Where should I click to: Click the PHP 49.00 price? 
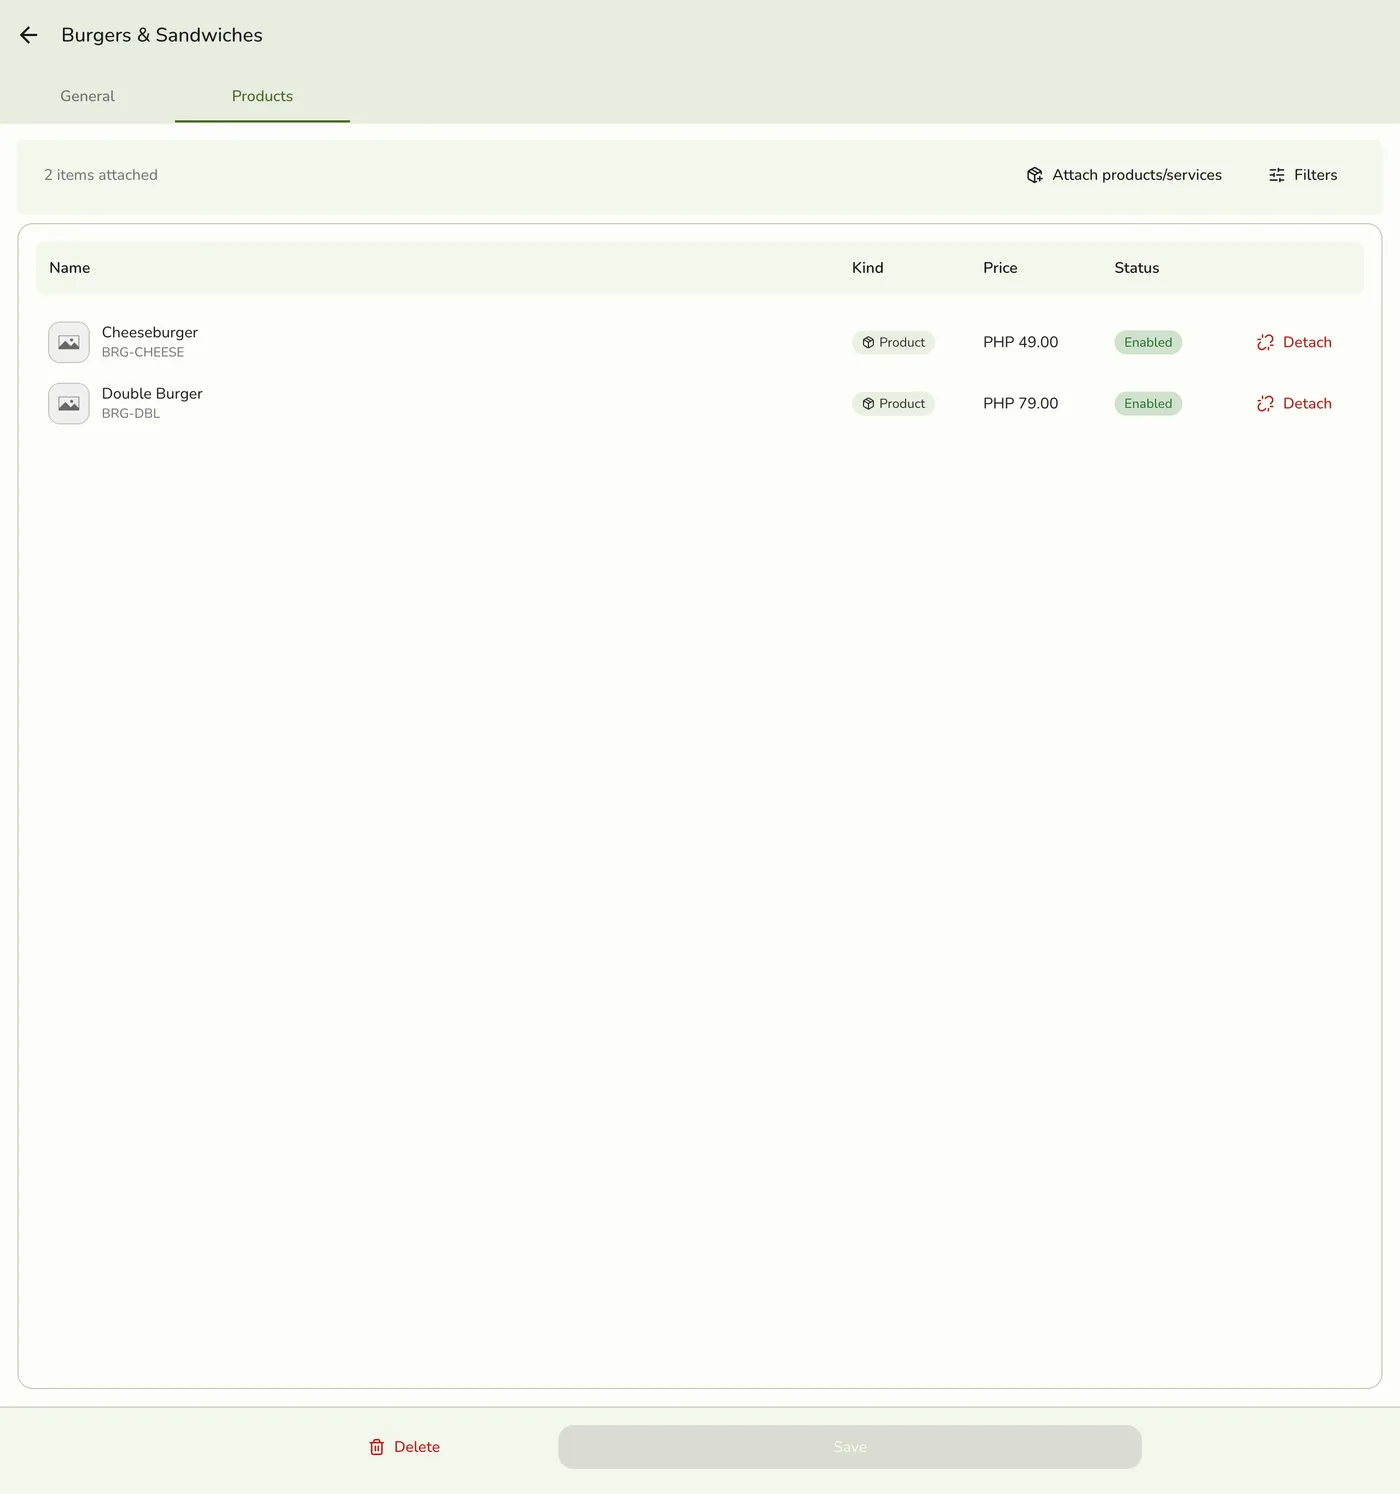[1020, 342]
